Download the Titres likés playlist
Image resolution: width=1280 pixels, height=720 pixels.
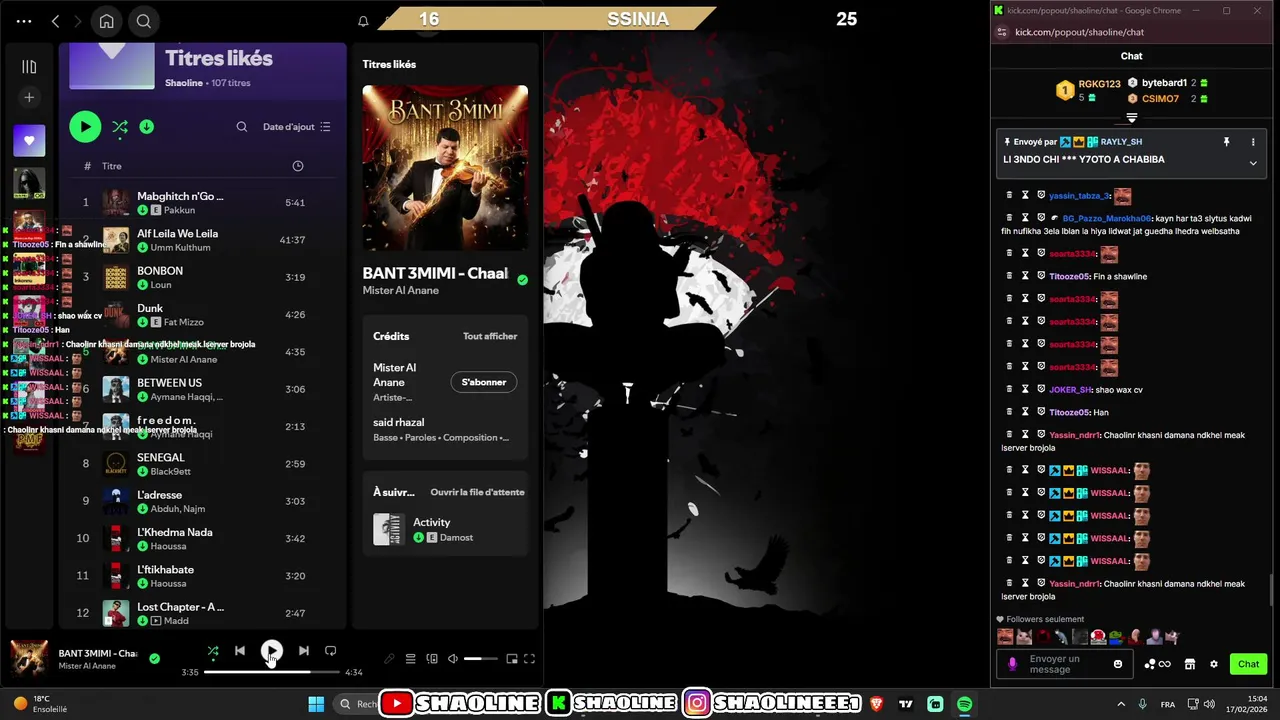[147, 127]
